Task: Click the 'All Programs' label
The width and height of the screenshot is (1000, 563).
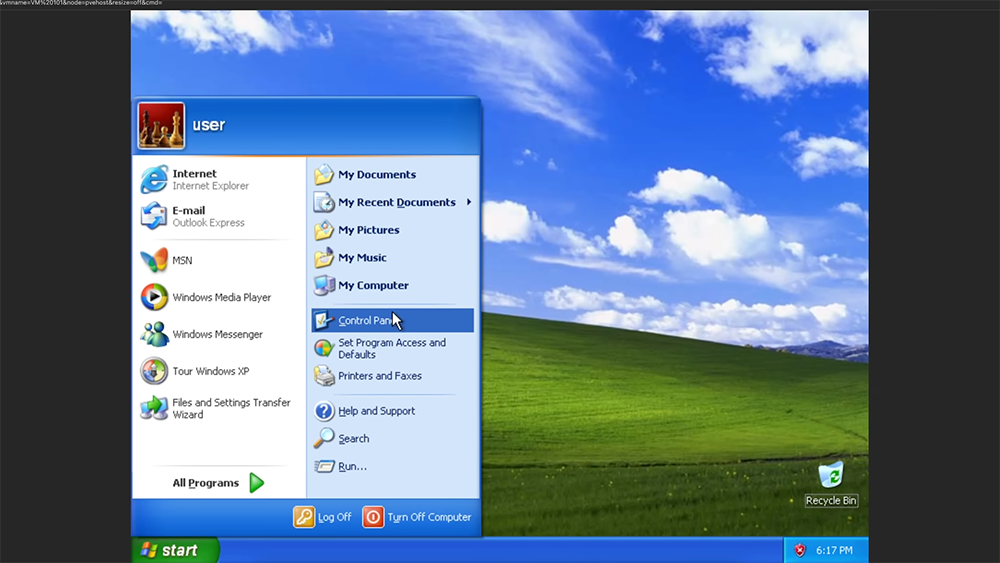Action: click(x=205, y=483)
